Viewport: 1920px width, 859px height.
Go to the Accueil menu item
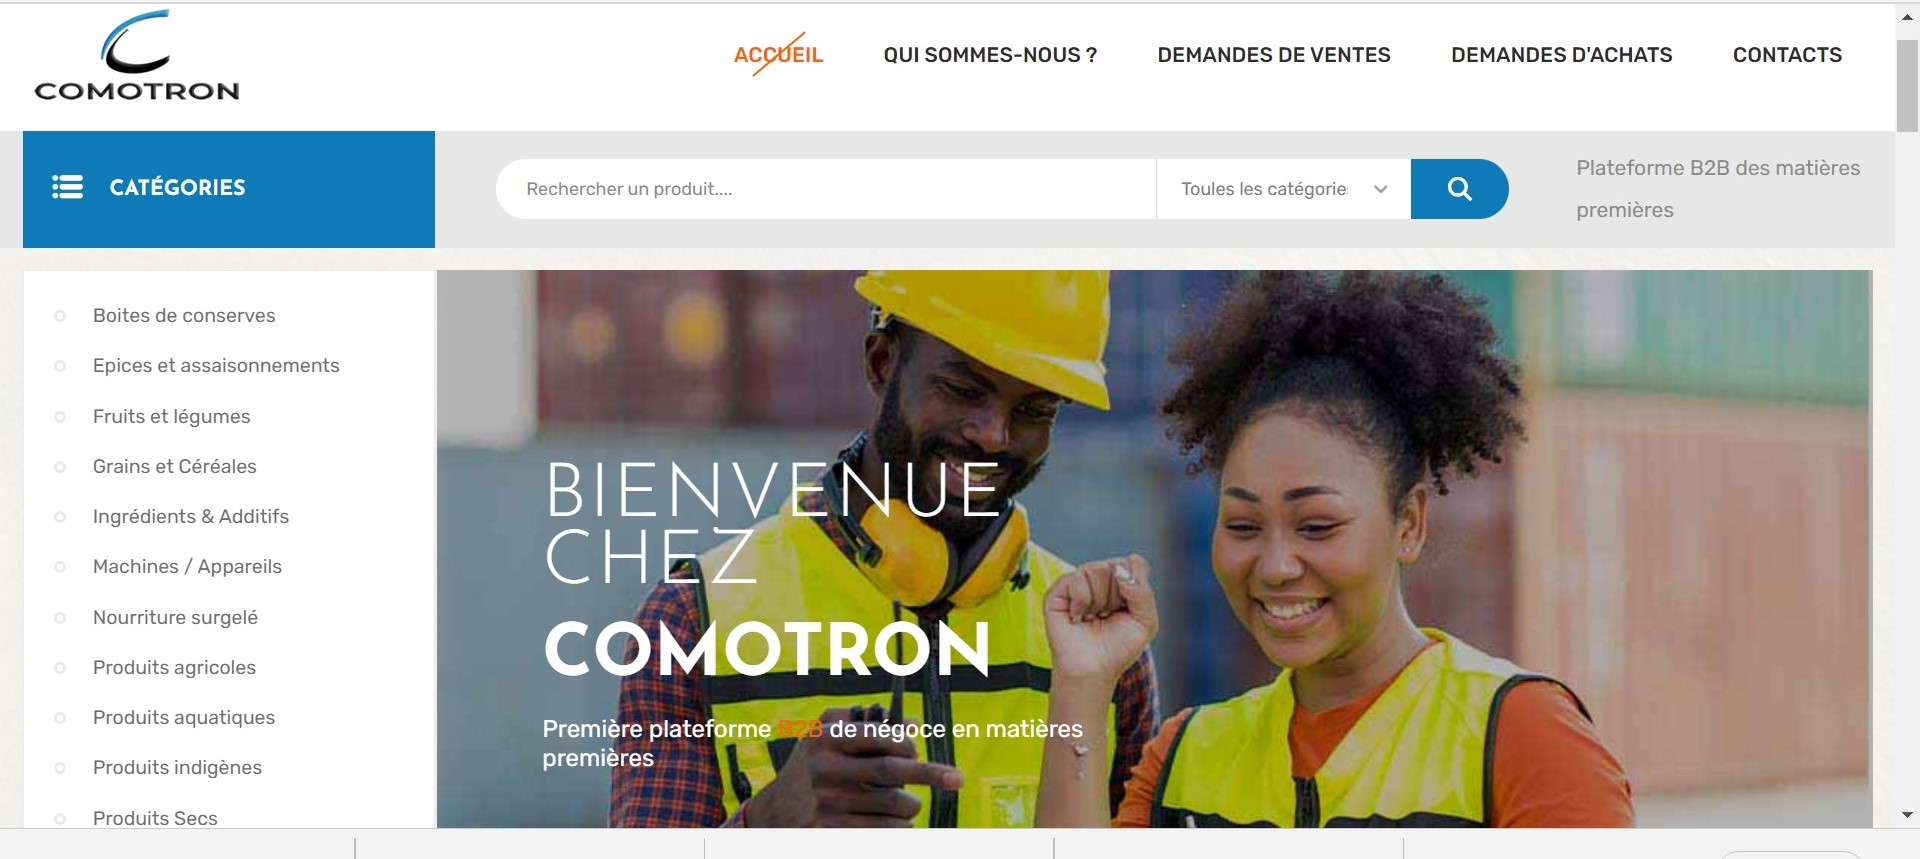pyautogui.click(x=778, y=55)
